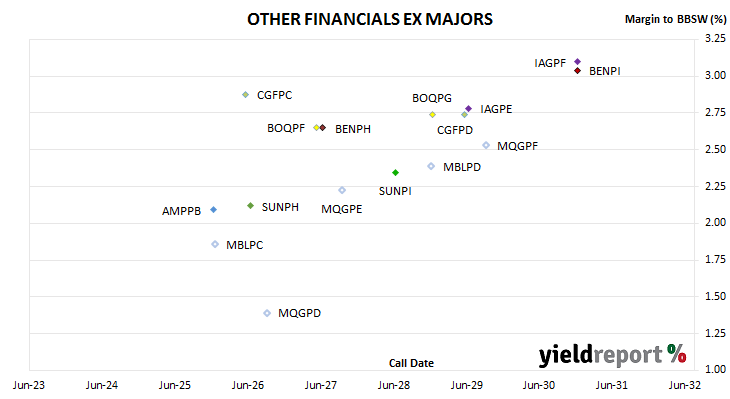Click the BENPI dark red diamond marker
Screen dimensions: 730x399
coord(577,71)
